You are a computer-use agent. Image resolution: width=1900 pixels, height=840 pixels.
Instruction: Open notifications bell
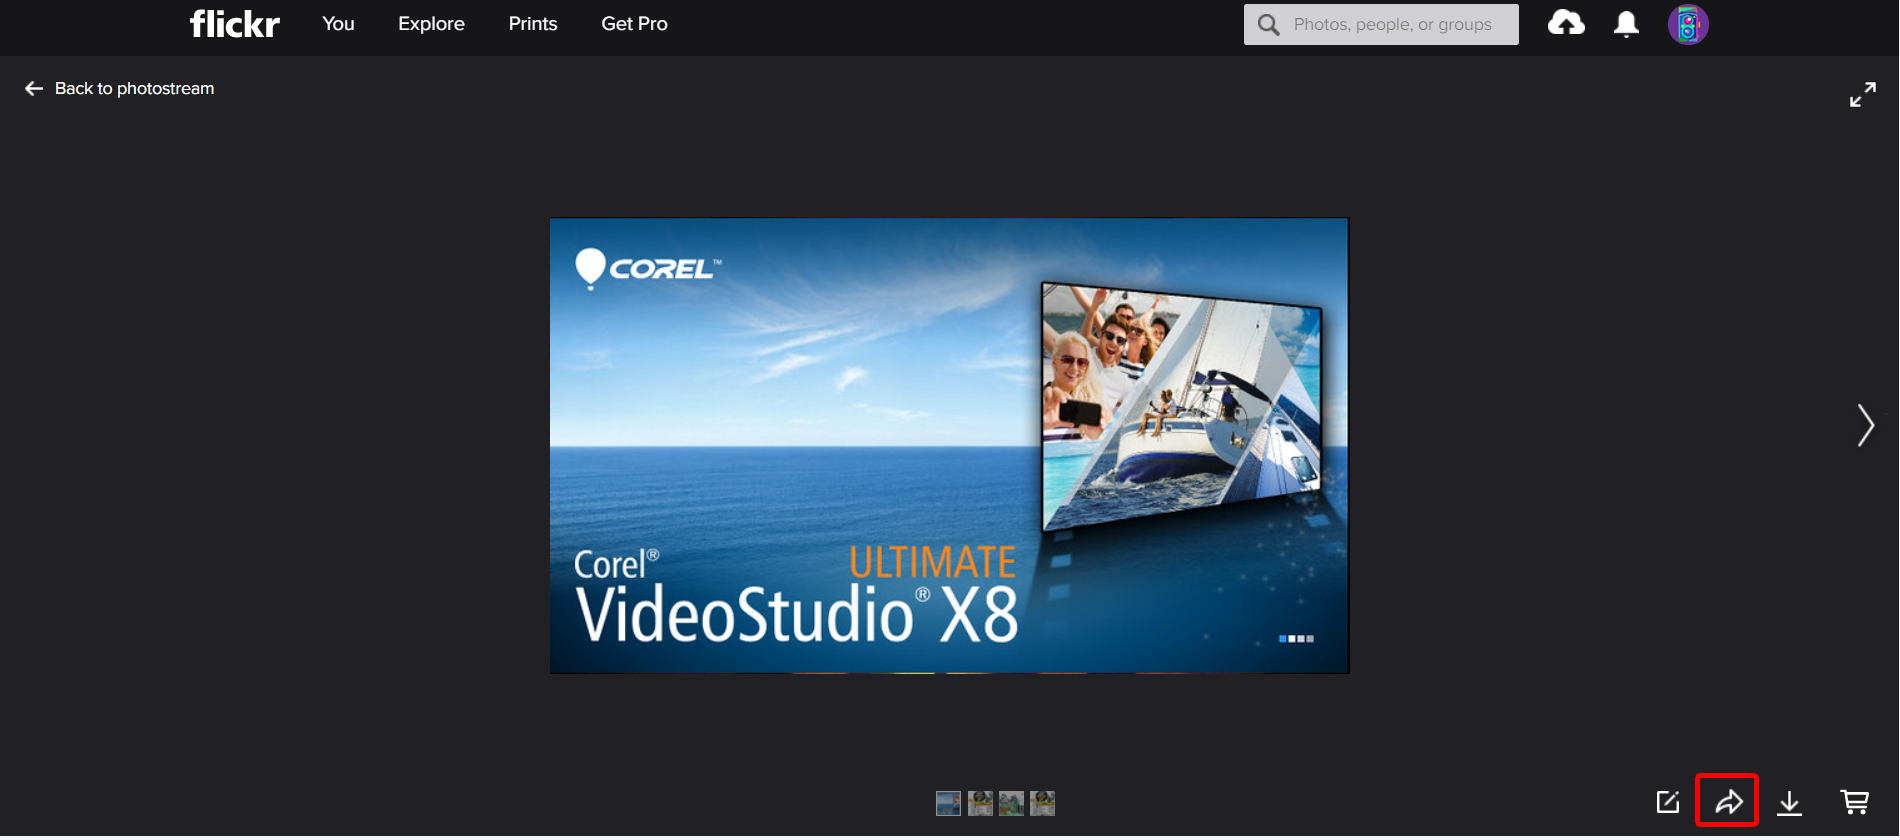pos(1627,24)
